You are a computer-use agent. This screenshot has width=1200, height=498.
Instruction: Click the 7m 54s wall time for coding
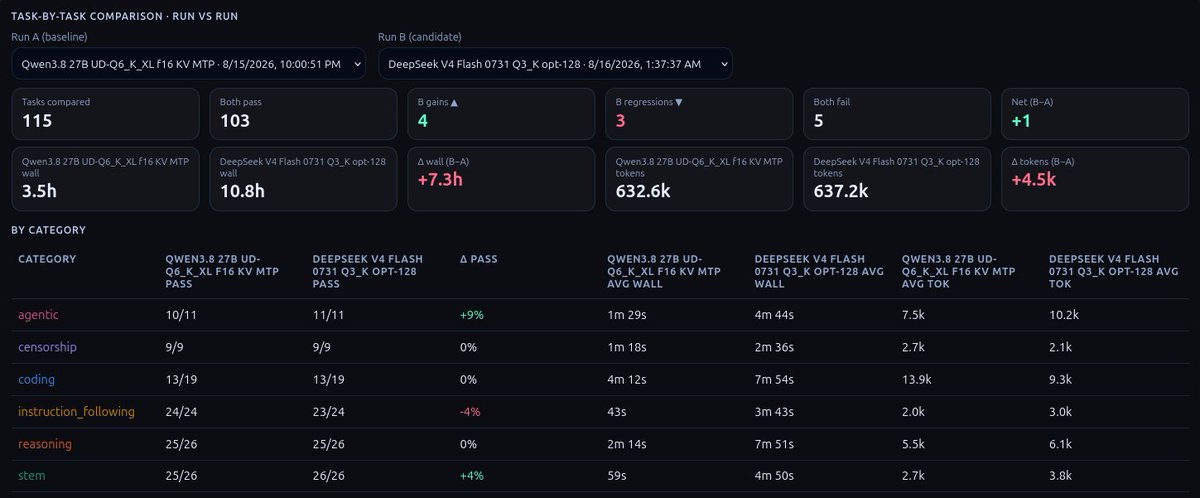coord(775,379)
